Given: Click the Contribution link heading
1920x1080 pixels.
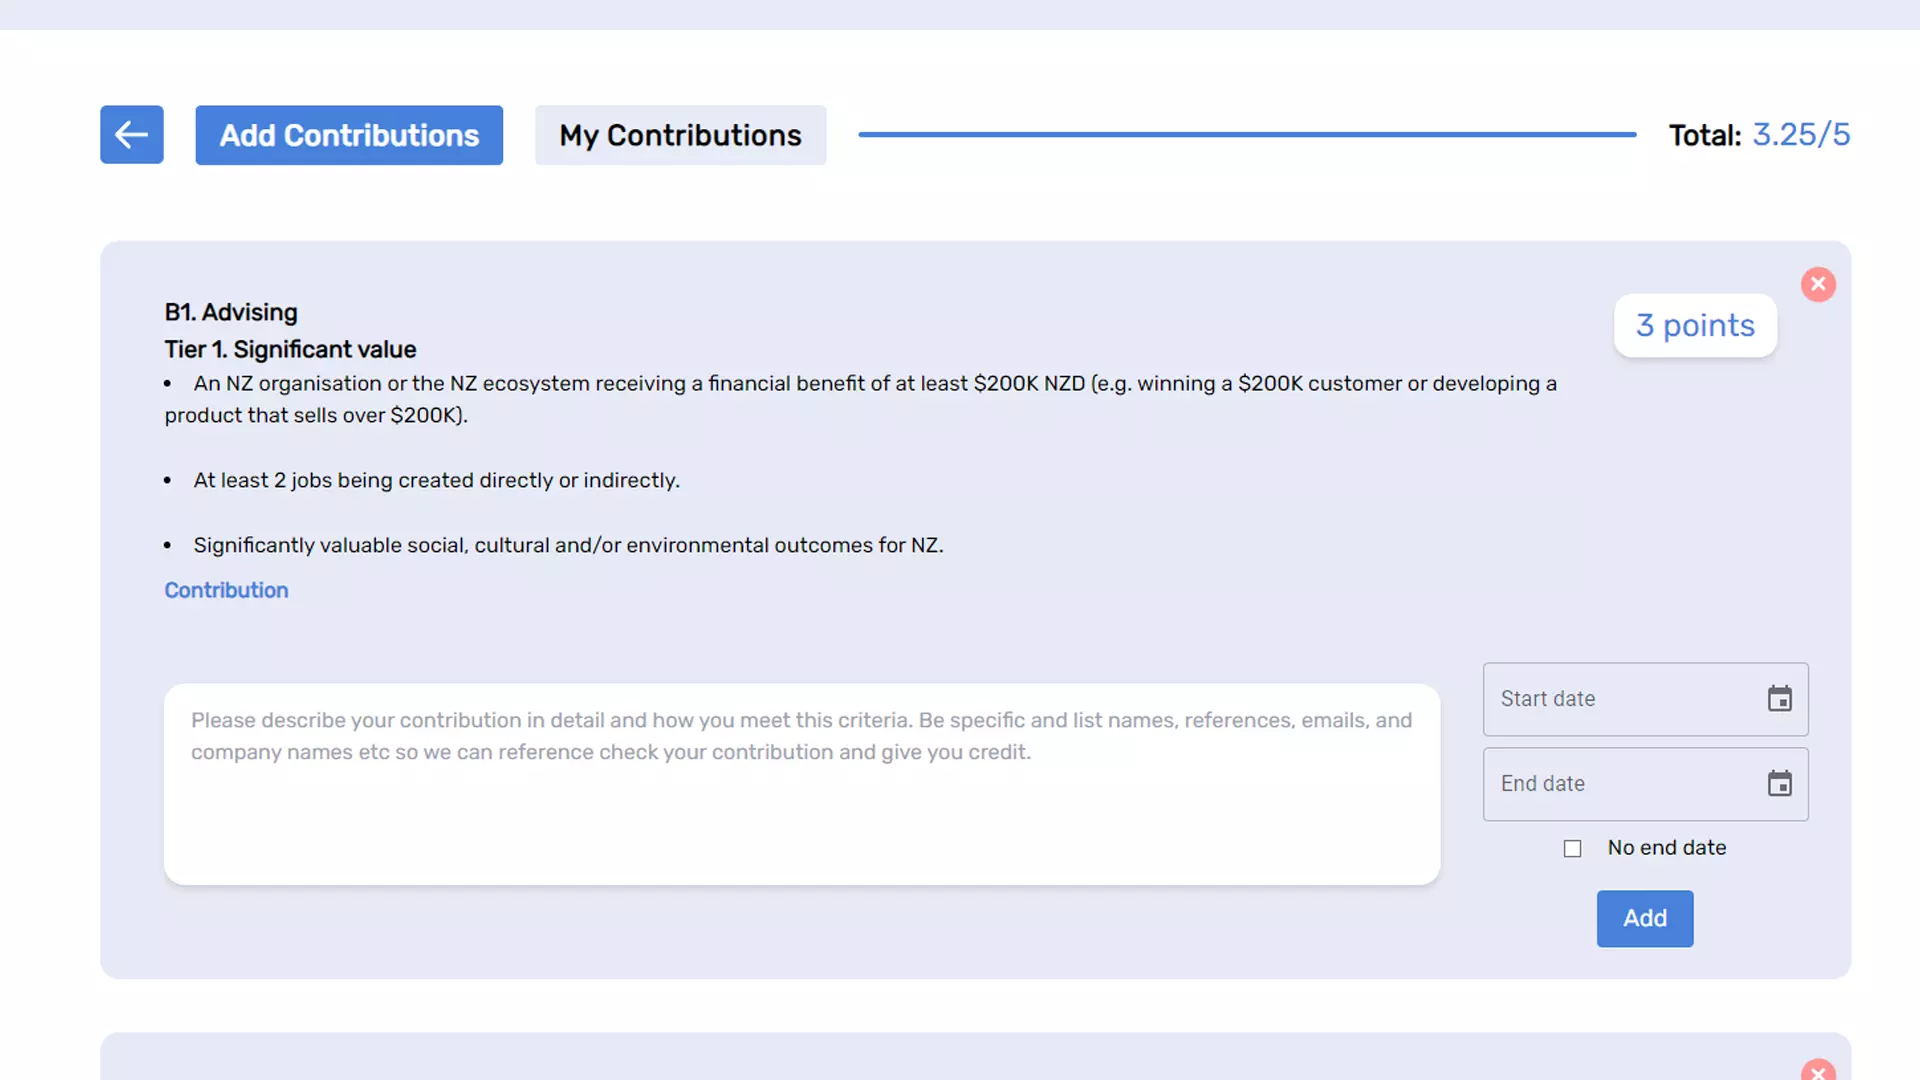Looking at the screenshot, I should (x=226, y=591).
